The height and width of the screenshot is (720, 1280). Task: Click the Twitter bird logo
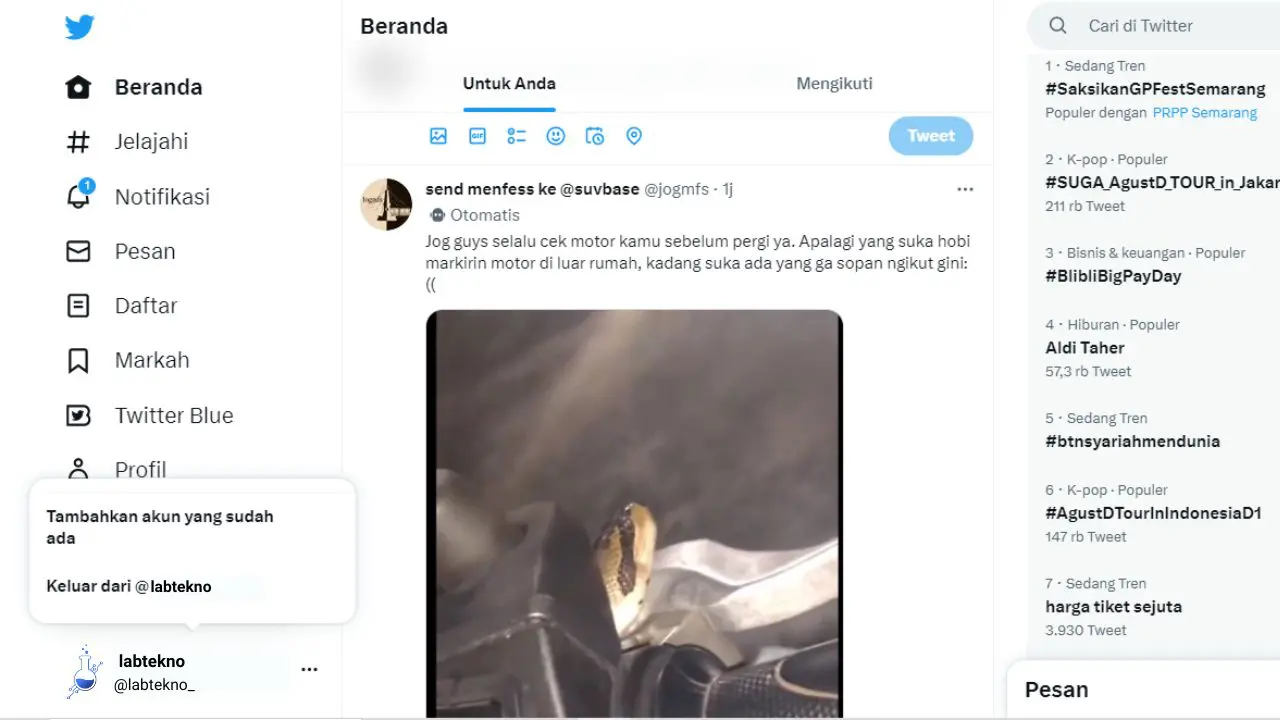click(x=80, y=27)
